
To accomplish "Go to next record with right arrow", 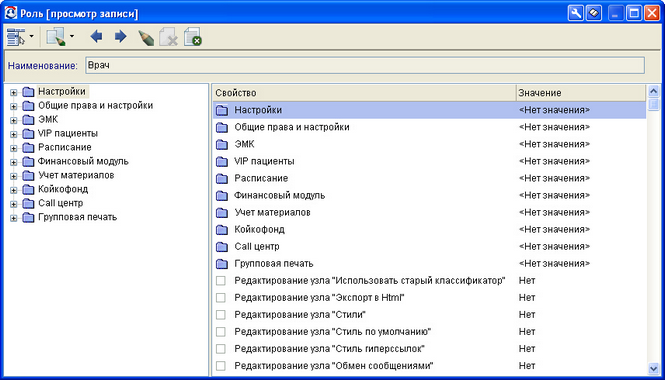I will pyautogui.click(x=120, y=36).
